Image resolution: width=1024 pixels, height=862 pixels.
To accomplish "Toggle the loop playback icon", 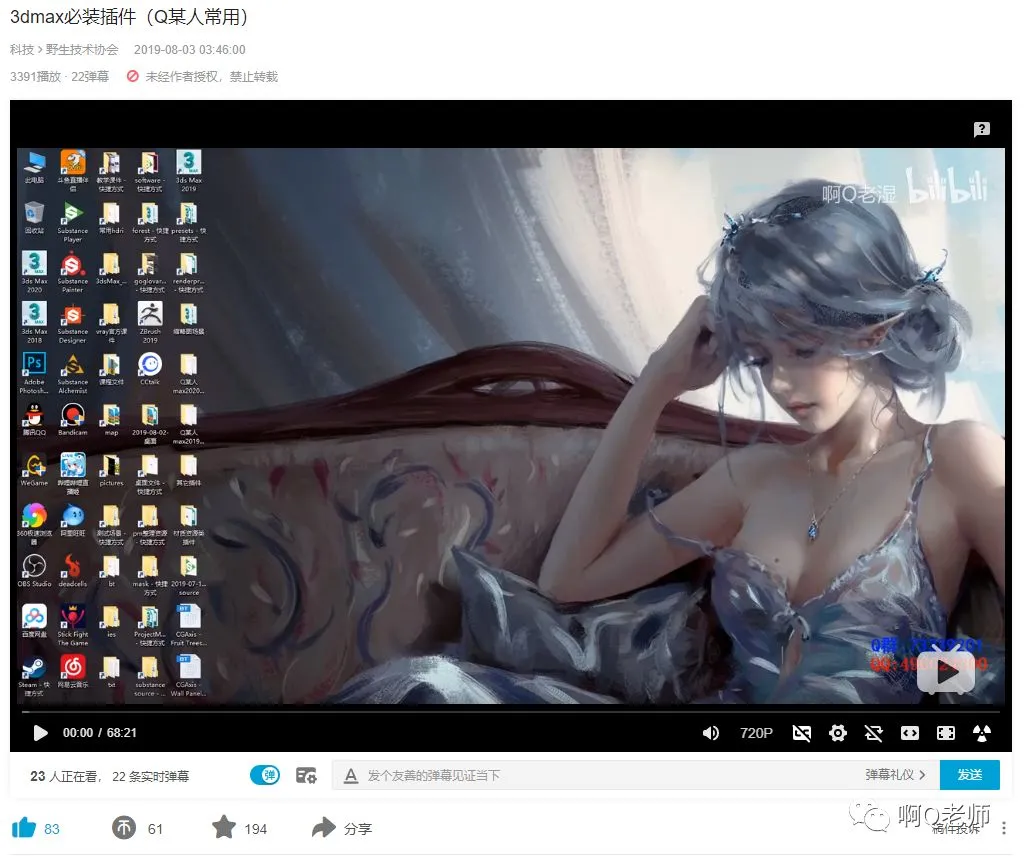I will (x=874, y=733).
